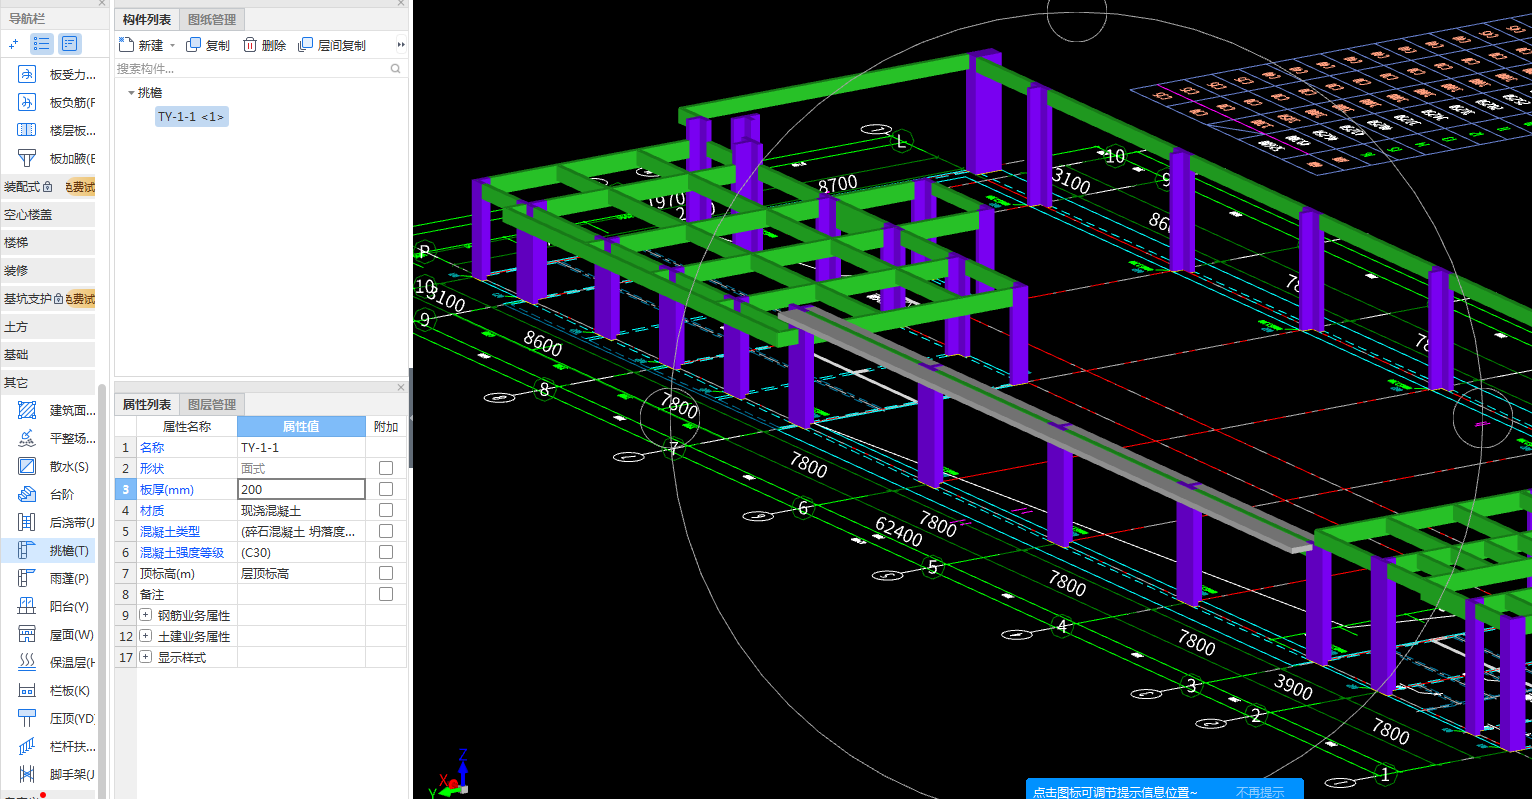1532x799 pixels.
Task: Tick the 附加 checkbox for 板厚(mm) row
Action: [x=386, y=489]
